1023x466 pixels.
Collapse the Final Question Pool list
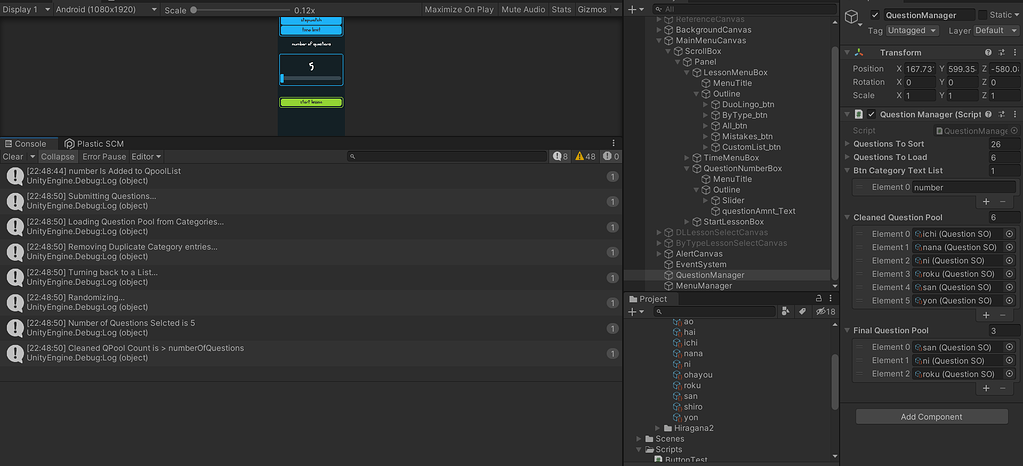coord(847,331)
